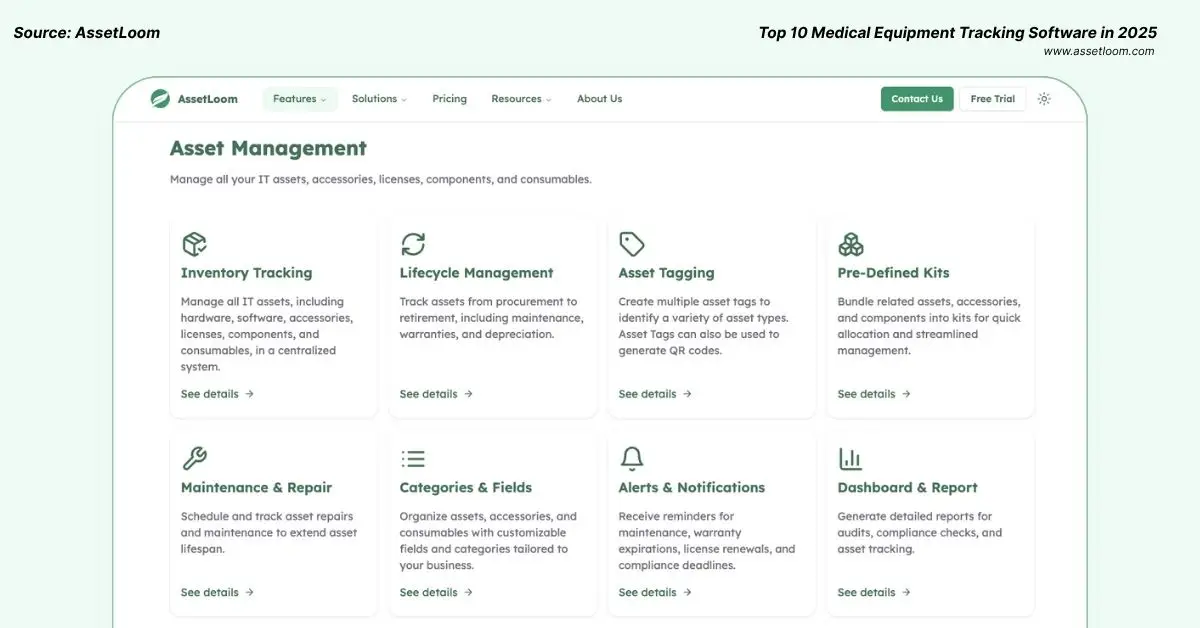This screenshot has height=628, width=1200.
Task: Select the Categories & Fields card title
Action: pos(466,488)
